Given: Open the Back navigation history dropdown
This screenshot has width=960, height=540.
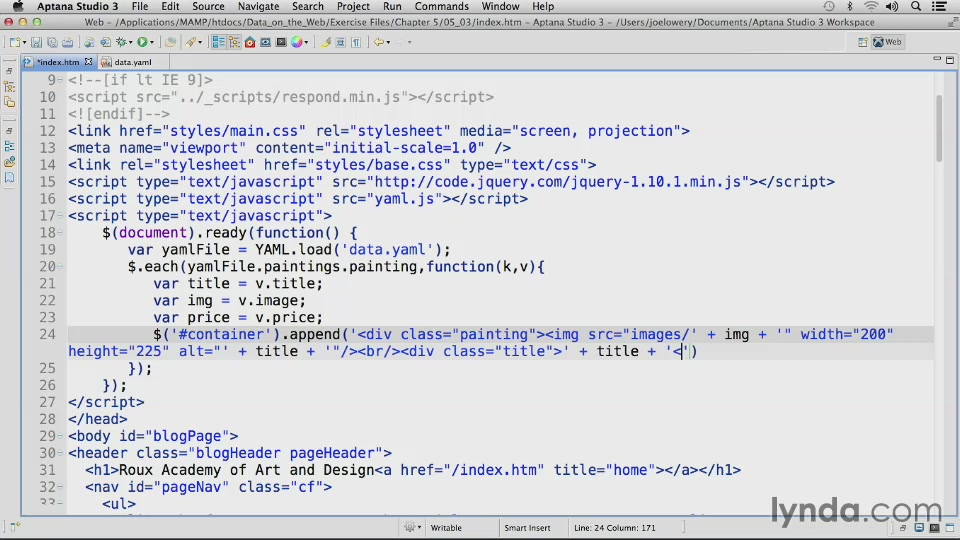Looking at the screenshot, I should click(388, 42).
